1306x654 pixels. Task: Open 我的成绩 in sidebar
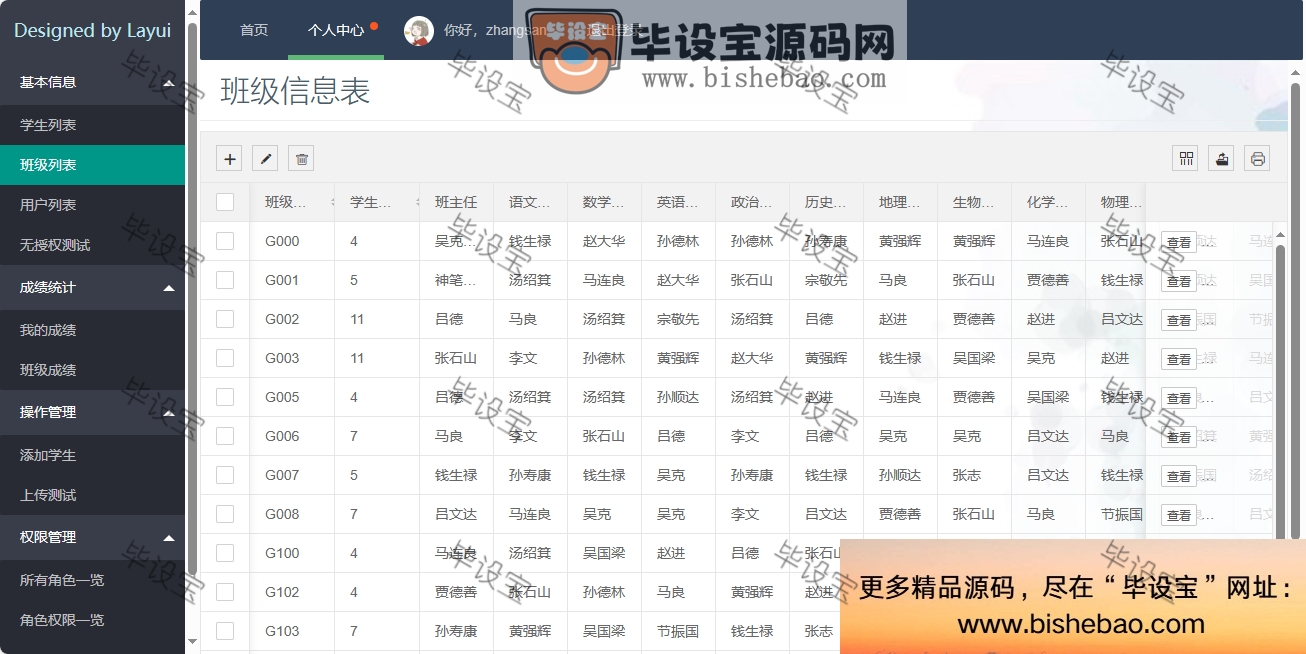coord(92,330)
